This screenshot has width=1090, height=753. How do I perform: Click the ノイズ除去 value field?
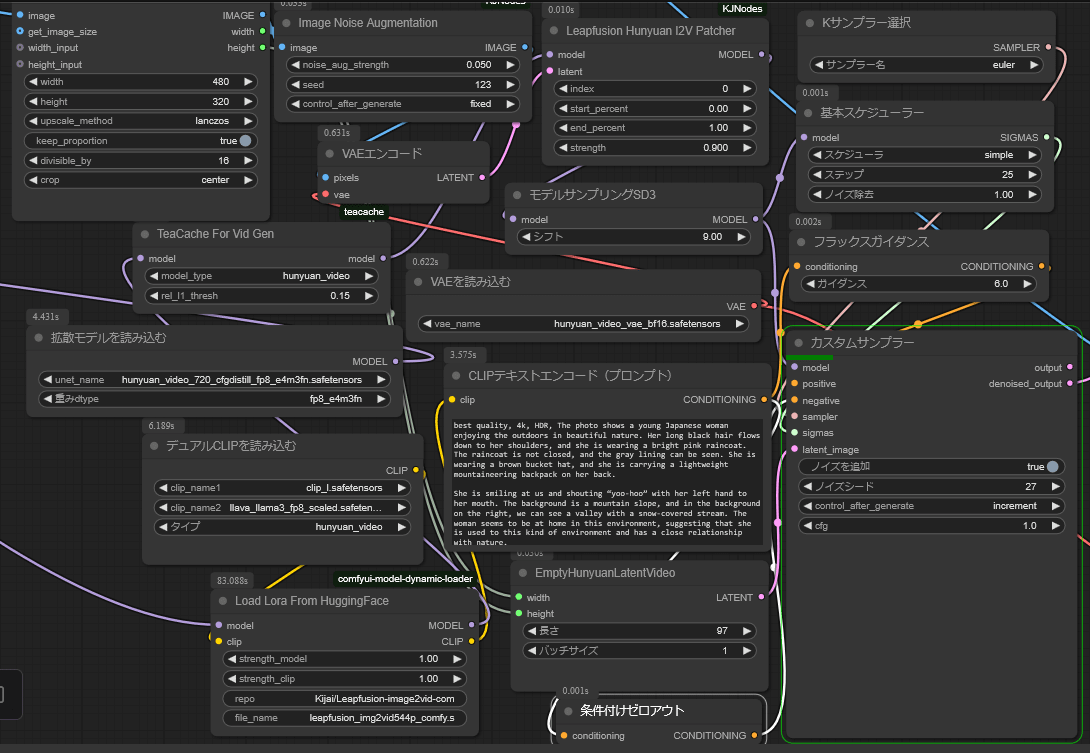926,195
